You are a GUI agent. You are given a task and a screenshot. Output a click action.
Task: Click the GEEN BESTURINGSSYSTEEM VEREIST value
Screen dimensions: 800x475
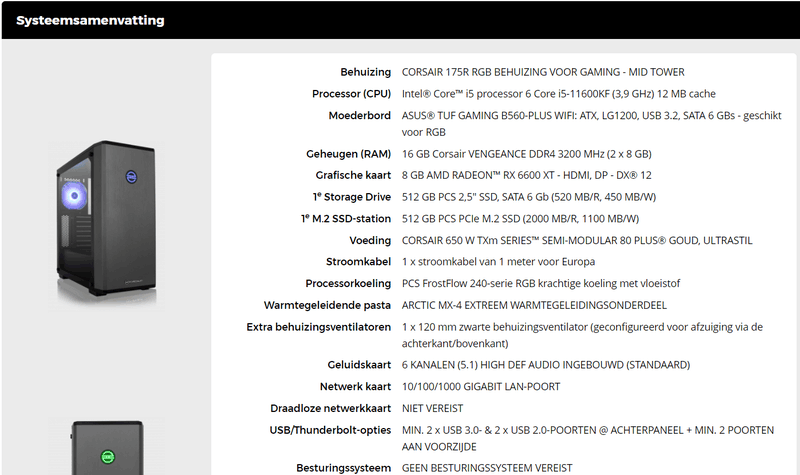point(487,468)
